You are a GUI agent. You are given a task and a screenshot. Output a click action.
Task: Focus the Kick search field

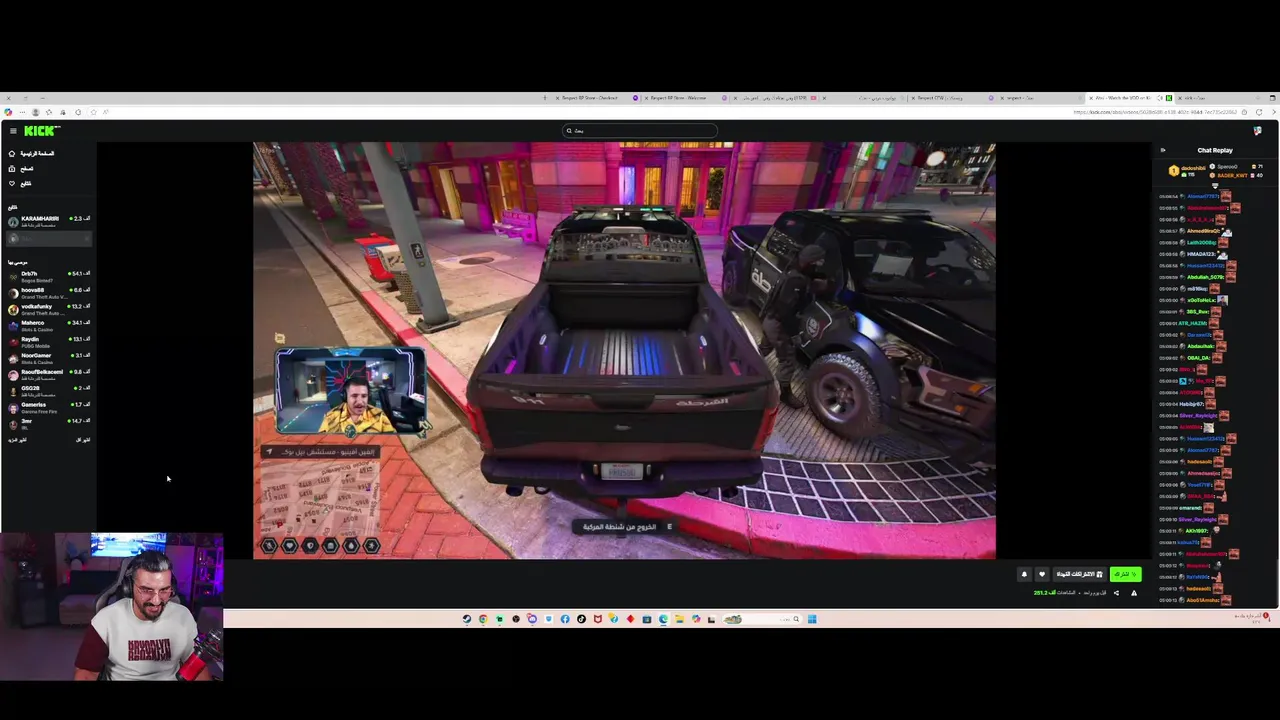click(x=640, y=131)
